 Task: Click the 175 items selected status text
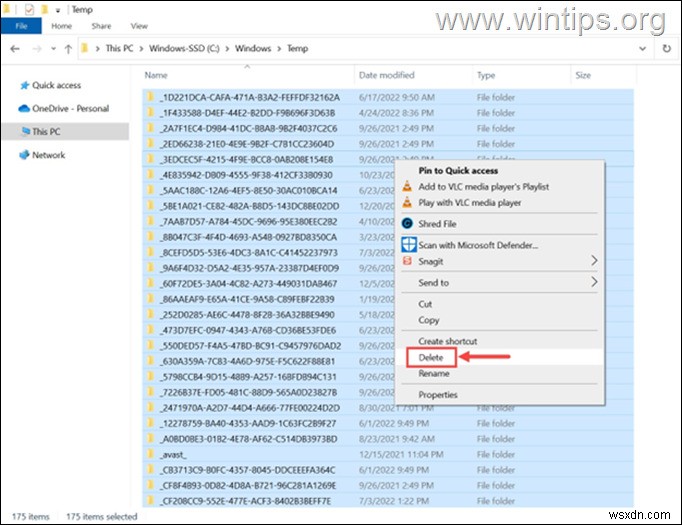101,516
